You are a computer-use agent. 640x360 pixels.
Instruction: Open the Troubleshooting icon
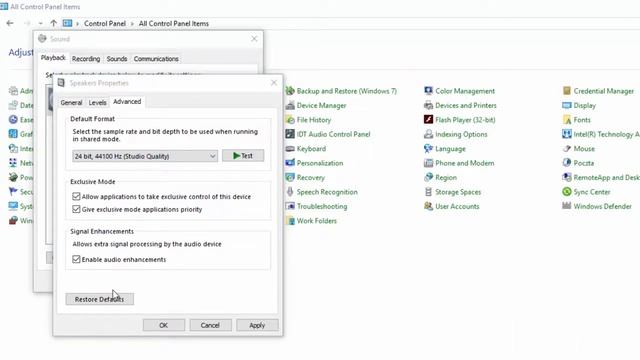click(x=290, y=206)
